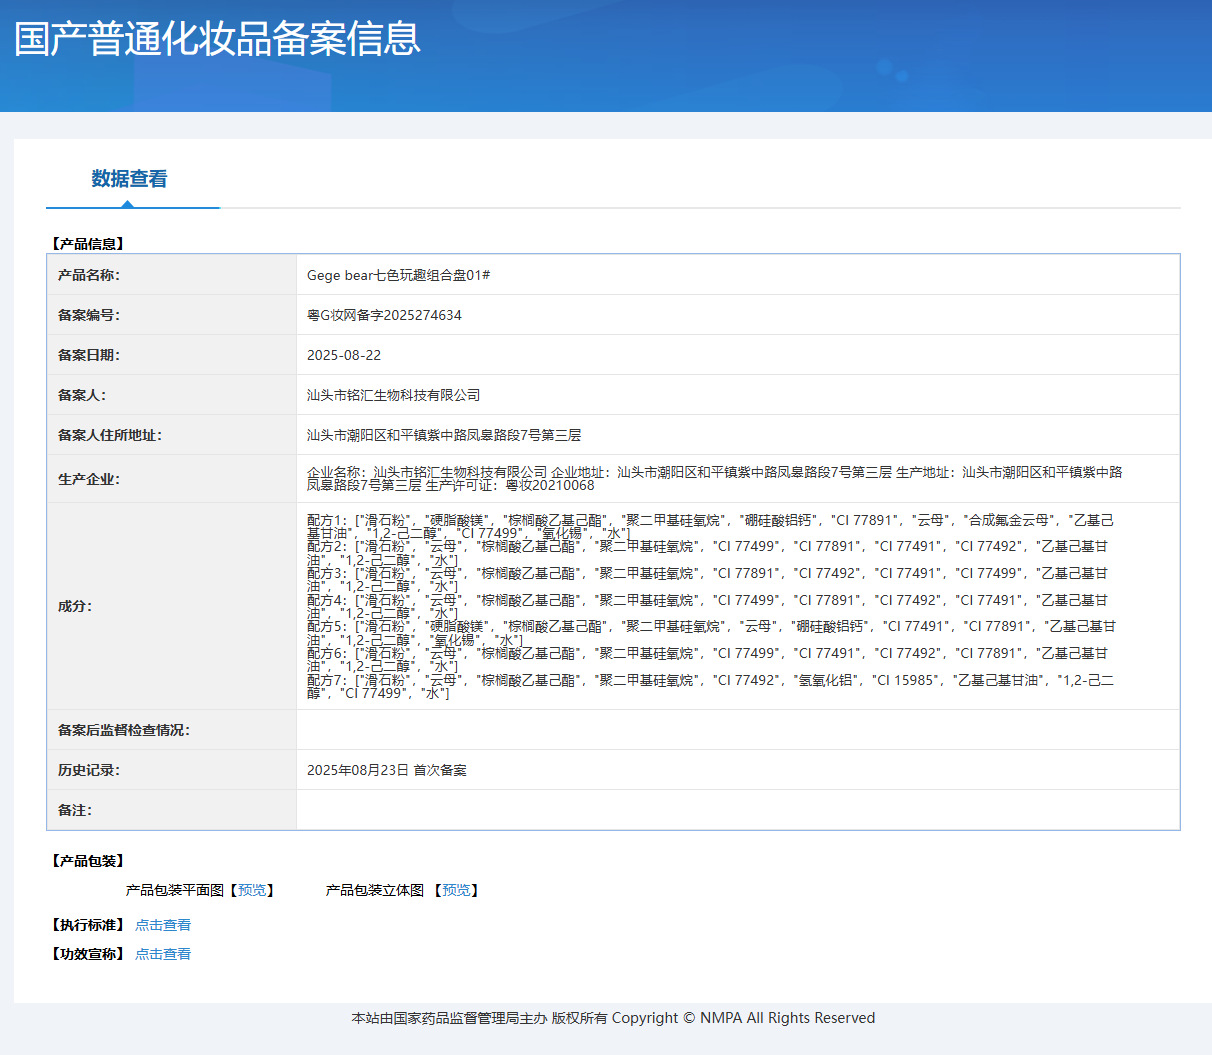
Task: Click the 备注 row label
Action: tap(75, 810)
